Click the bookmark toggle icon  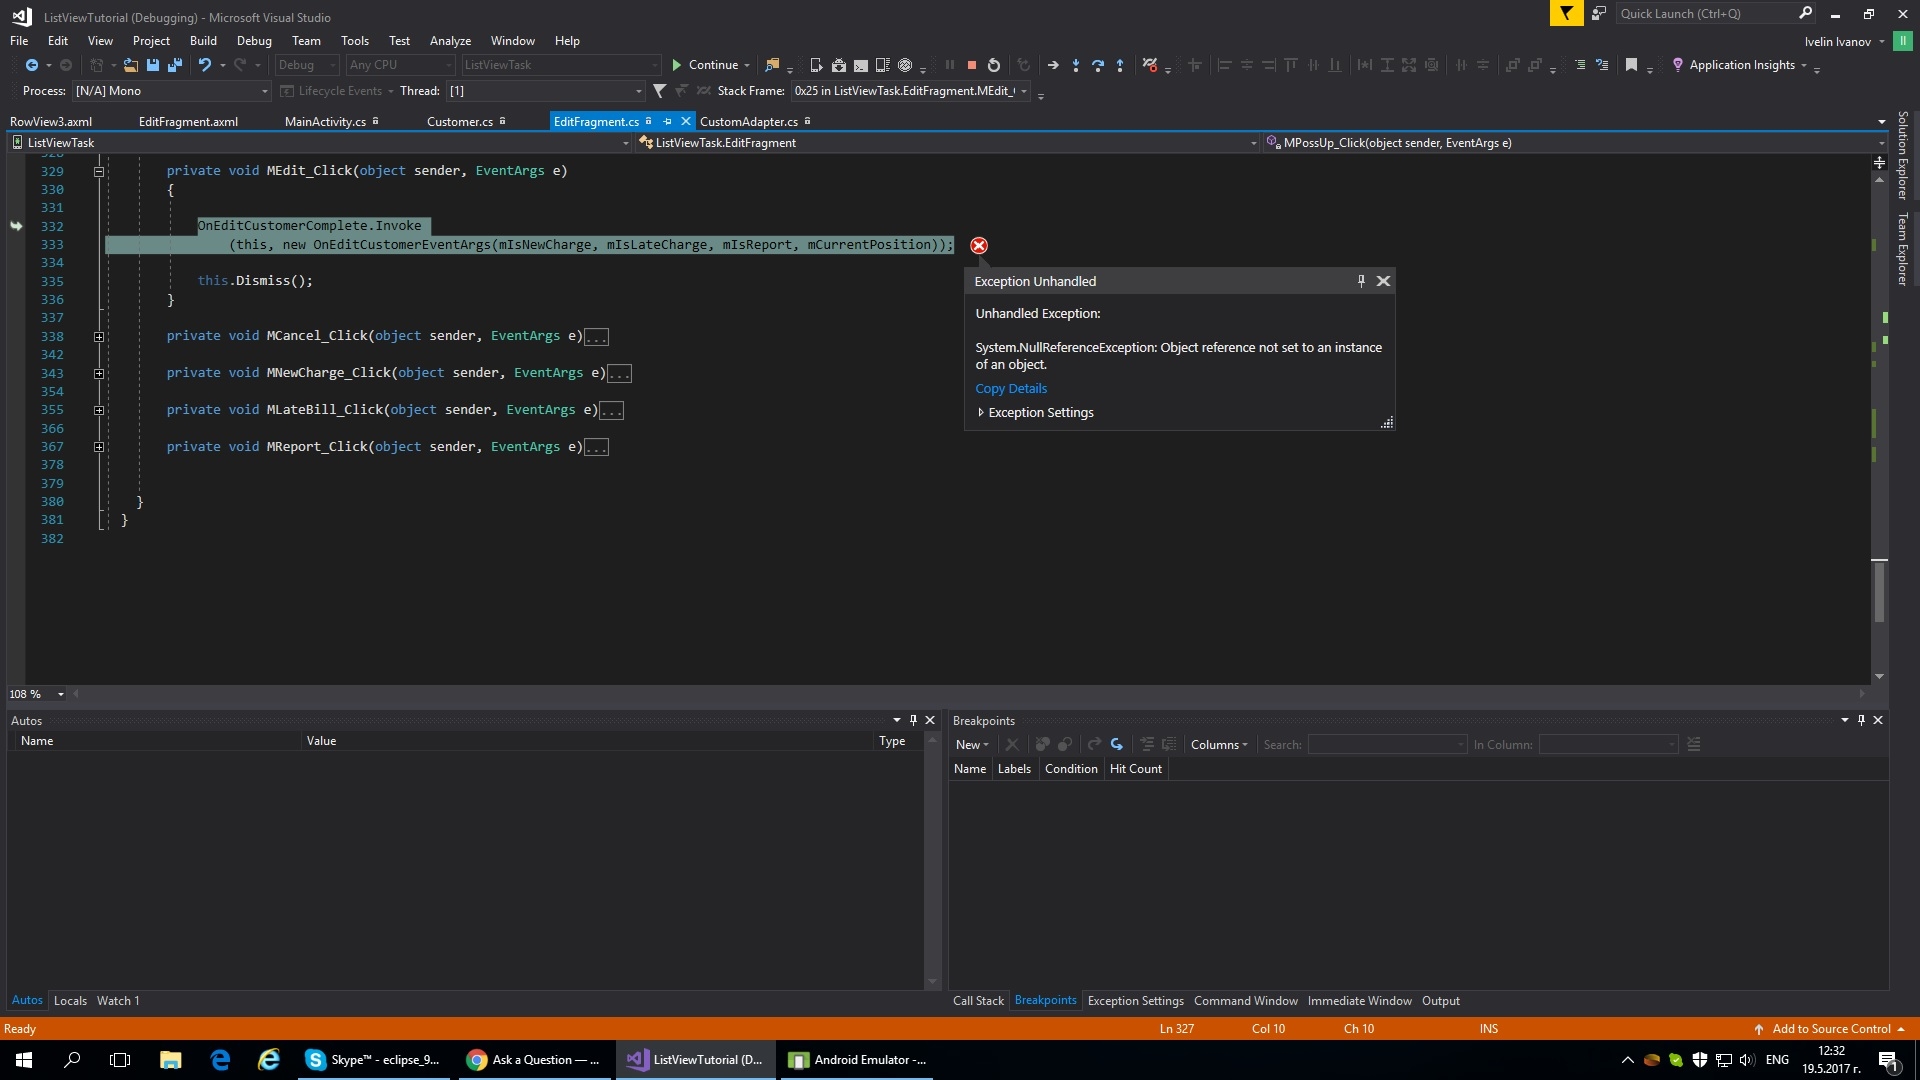click(x=1631, y=65)
